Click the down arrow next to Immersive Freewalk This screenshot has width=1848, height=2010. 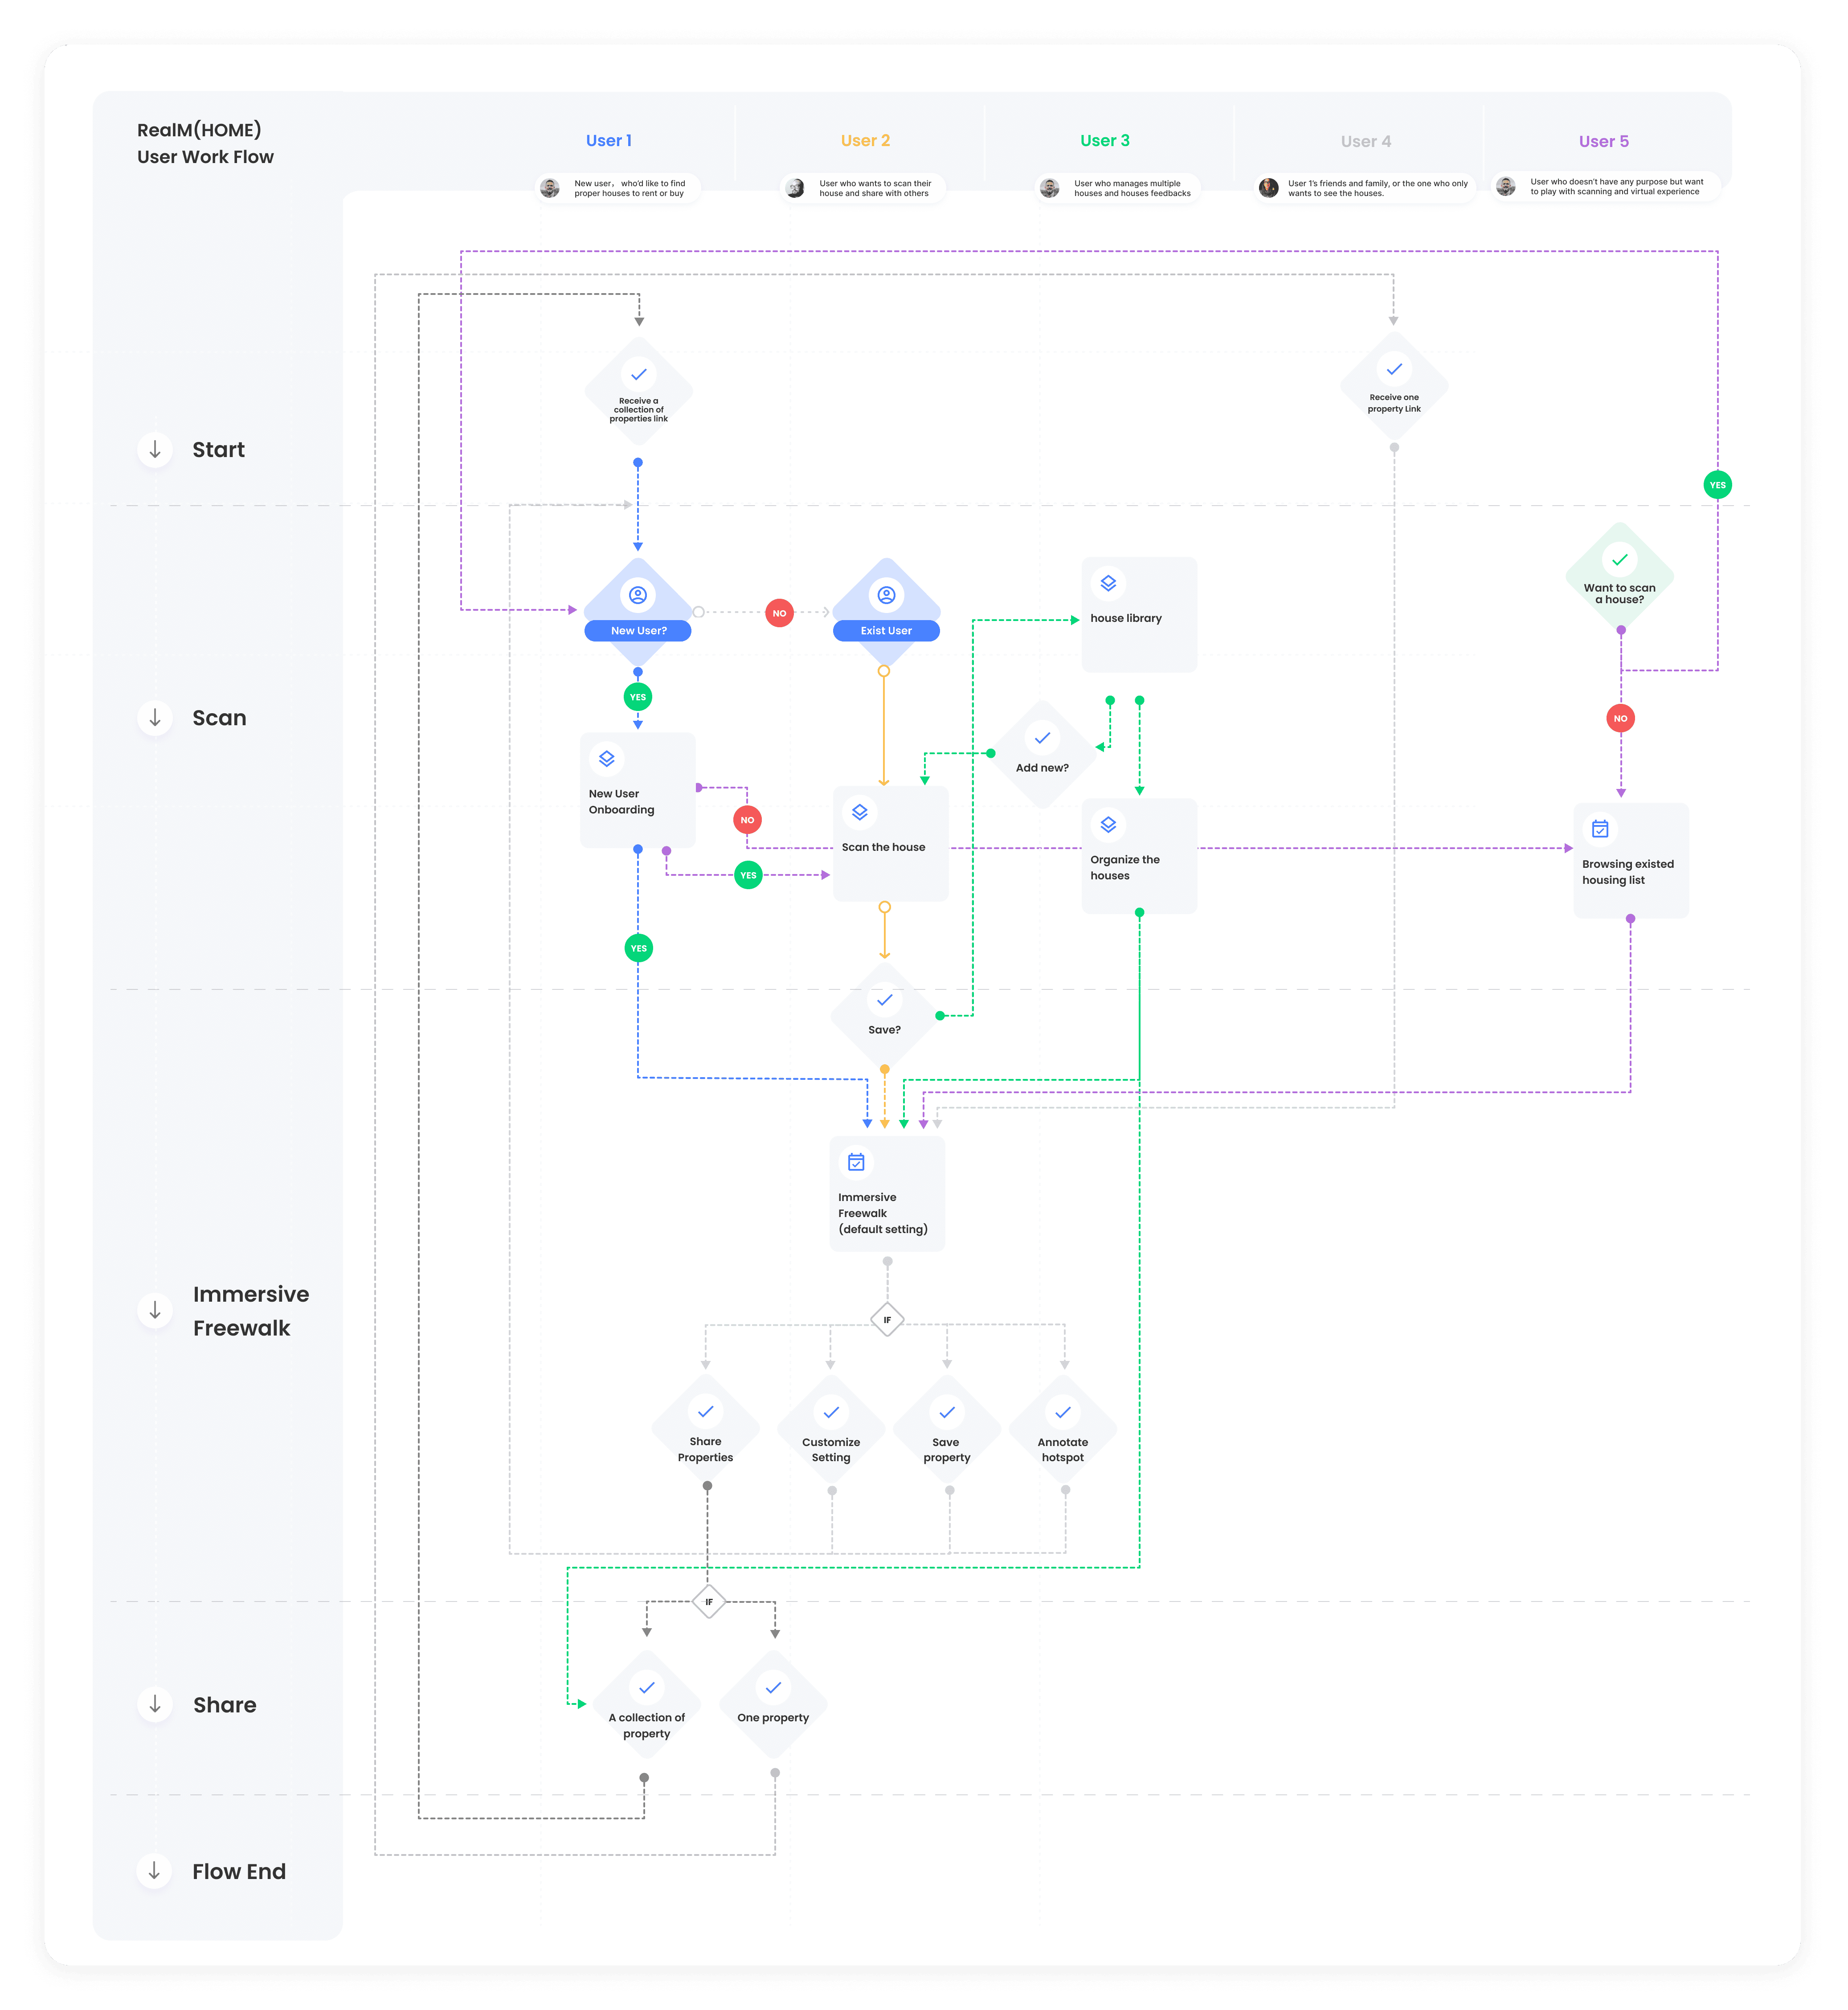155,1310
